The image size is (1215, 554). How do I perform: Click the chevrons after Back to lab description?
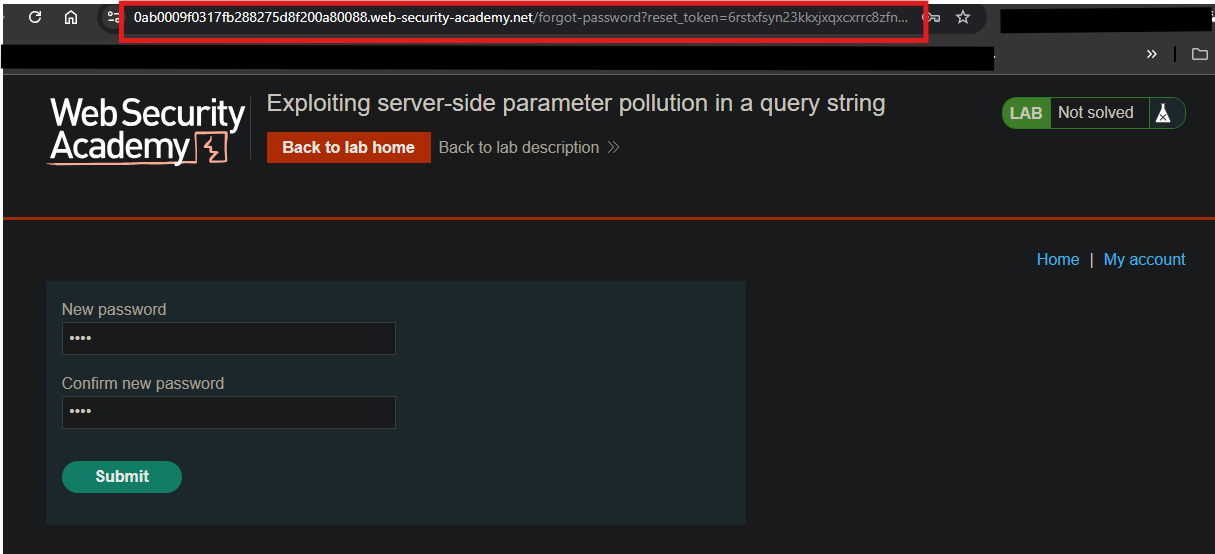pos(613,147)
